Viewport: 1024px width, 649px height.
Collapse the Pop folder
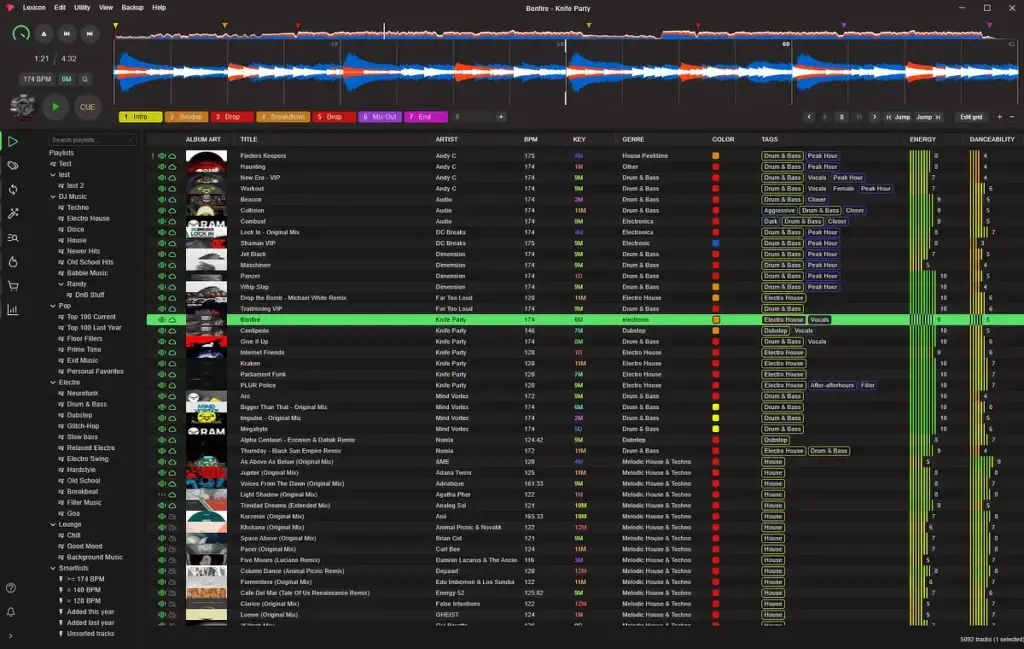click(53, 306)
